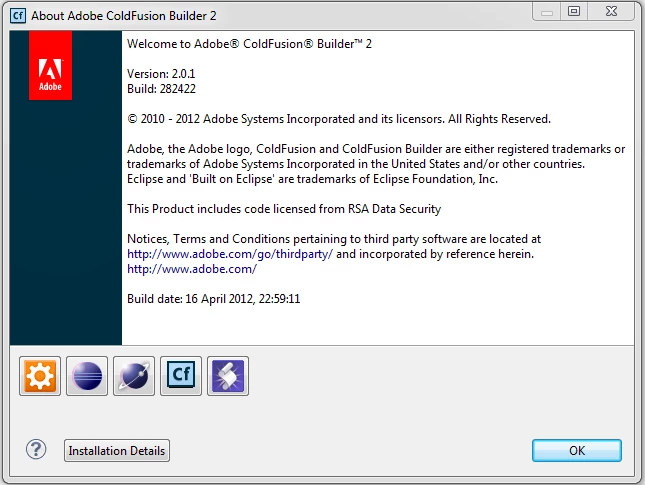Click the 'Welcome to Adobe ColdFusion Builder 2' heading
Viewport: 645px width, 485px height.
pos(249,44)
